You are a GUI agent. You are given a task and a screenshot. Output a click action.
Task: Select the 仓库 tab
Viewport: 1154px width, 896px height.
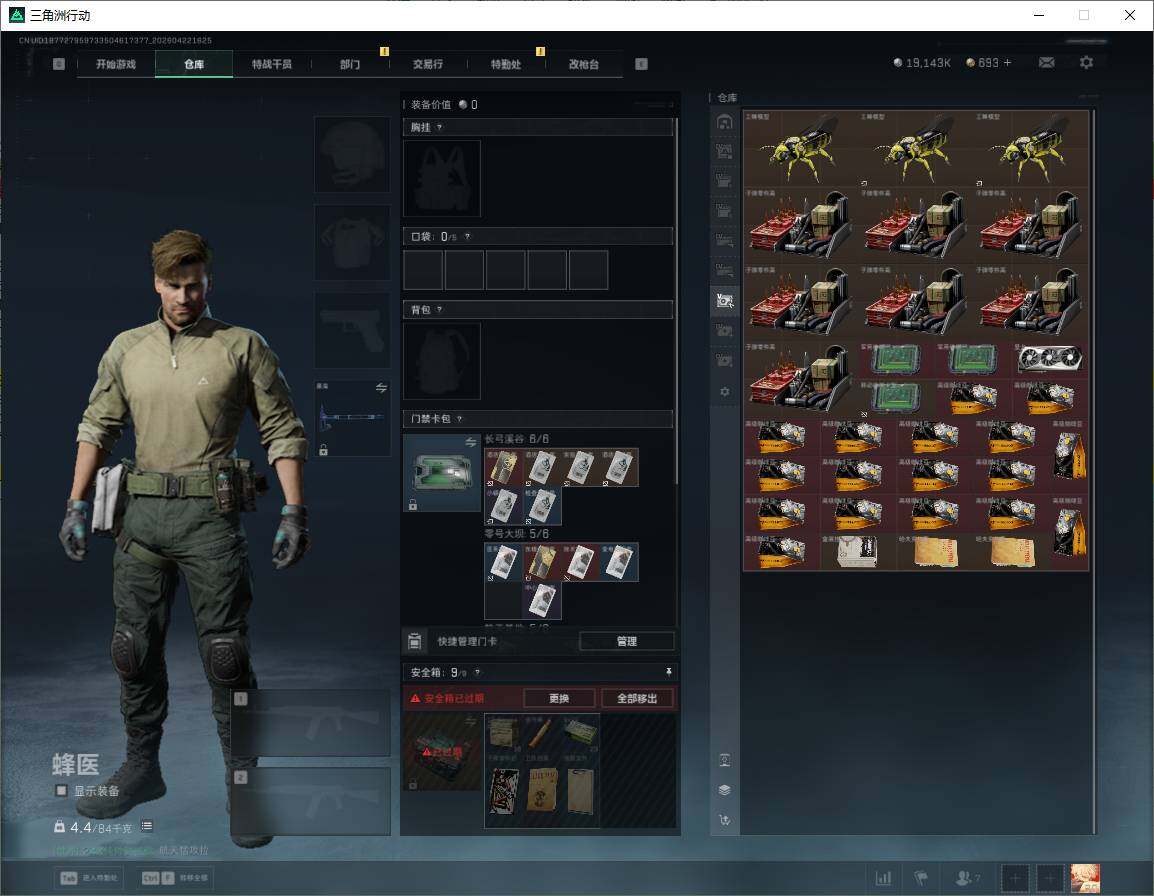(194, 64)
